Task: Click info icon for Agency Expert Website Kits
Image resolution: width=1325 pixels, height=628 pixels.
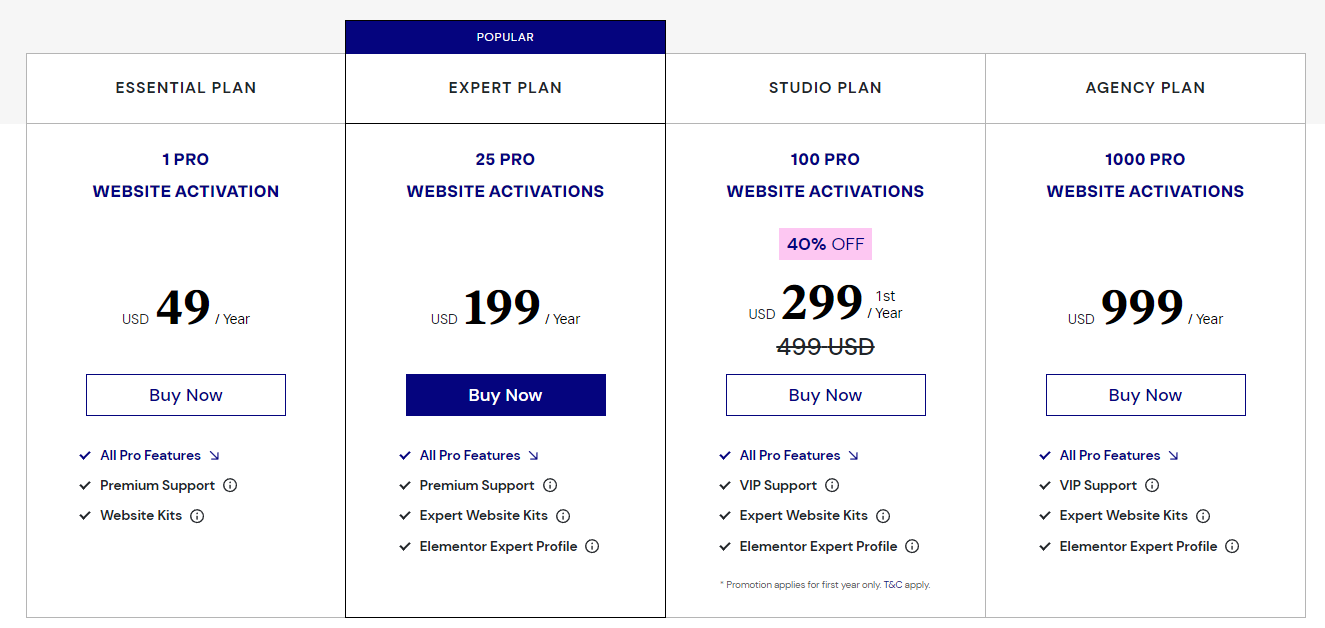Action: [1203, 516]
